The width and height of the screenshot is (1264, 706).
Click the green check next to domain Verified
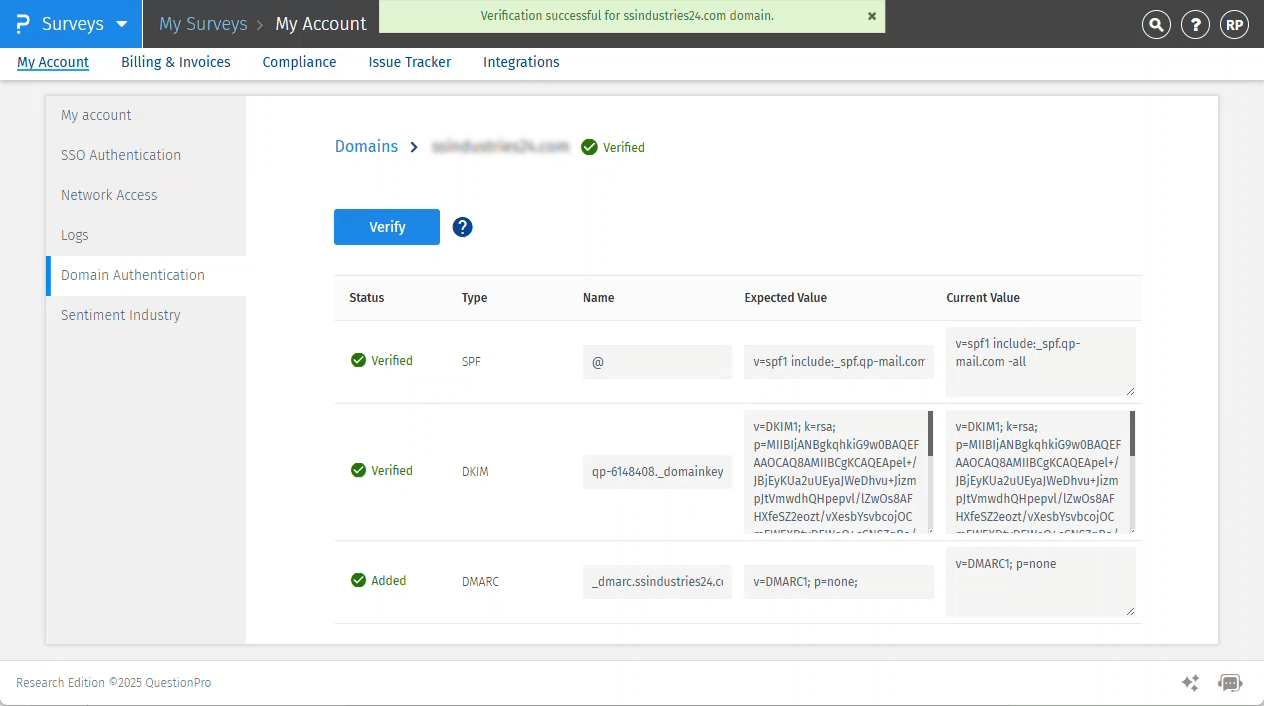(x=589, y=147)
